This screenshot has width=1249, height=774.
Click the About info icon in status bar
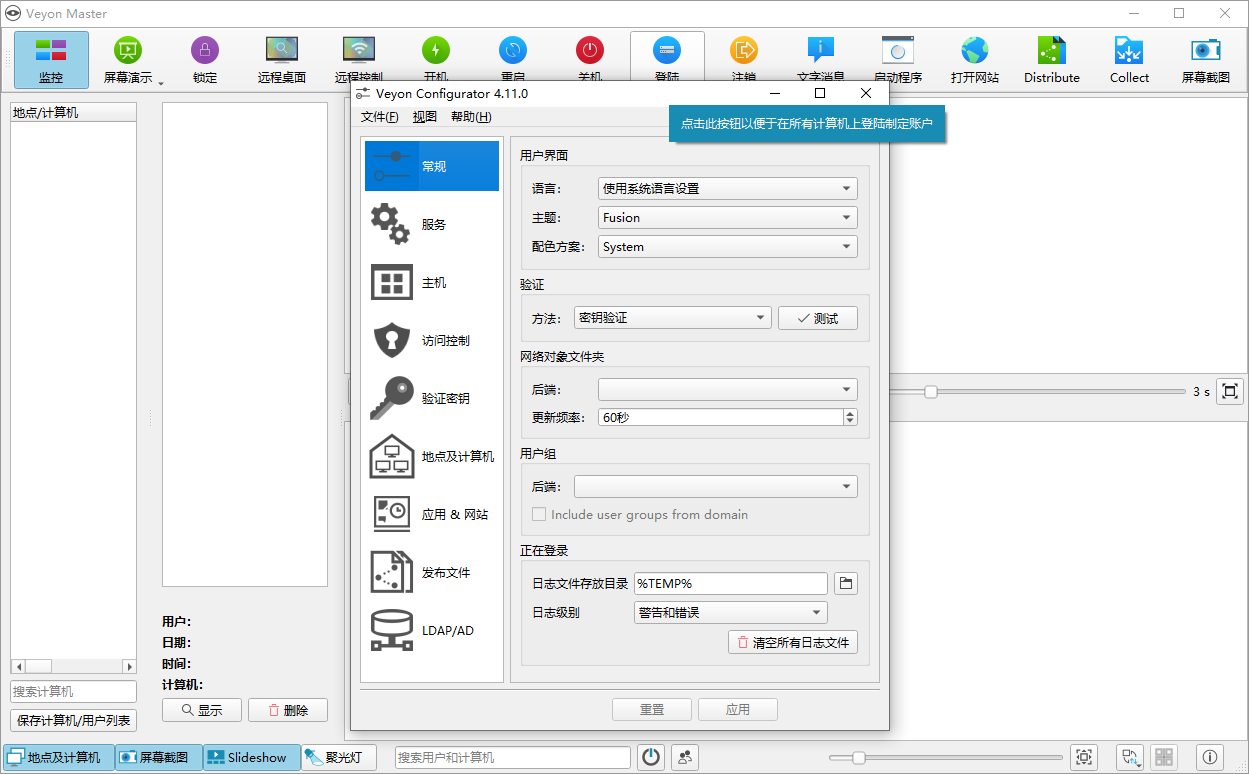point(1210,757)
